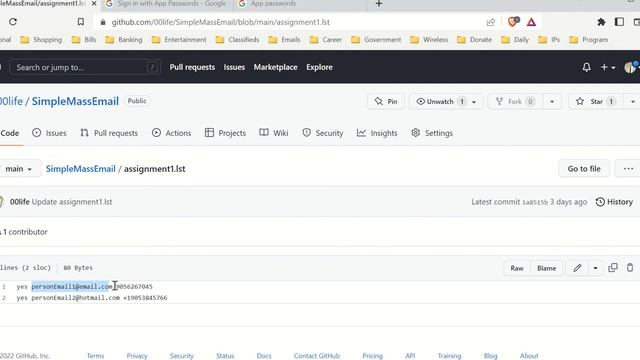Open Brave Rewards triangle icon
The height and width of the screenshot is (360, 640).
(531, 22)
